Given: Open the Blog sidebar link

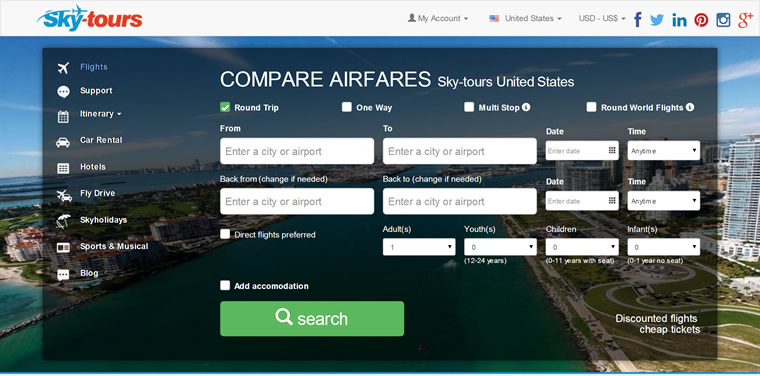Looking at the screenshot, I should pos(89,273).
